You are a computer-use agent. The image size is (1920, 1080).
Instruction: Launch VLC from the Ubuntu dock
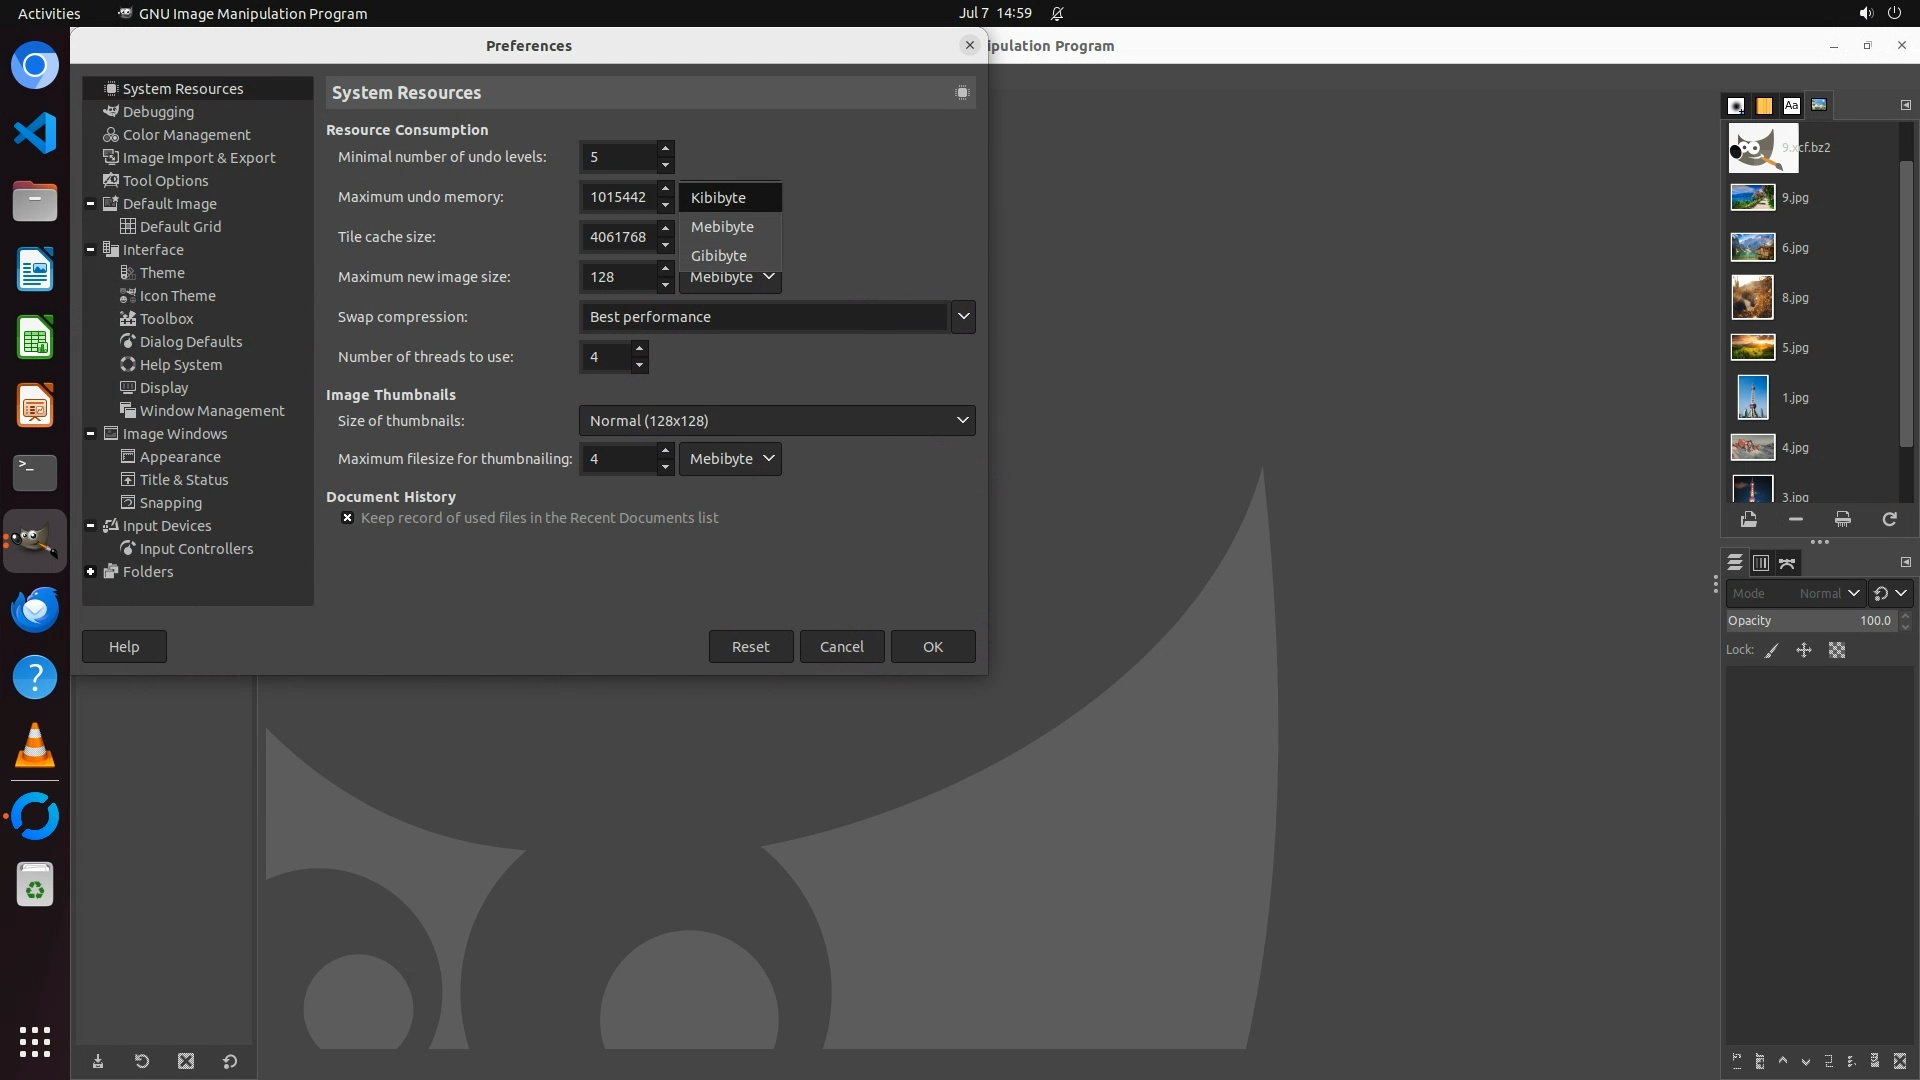tap(35, 746)
